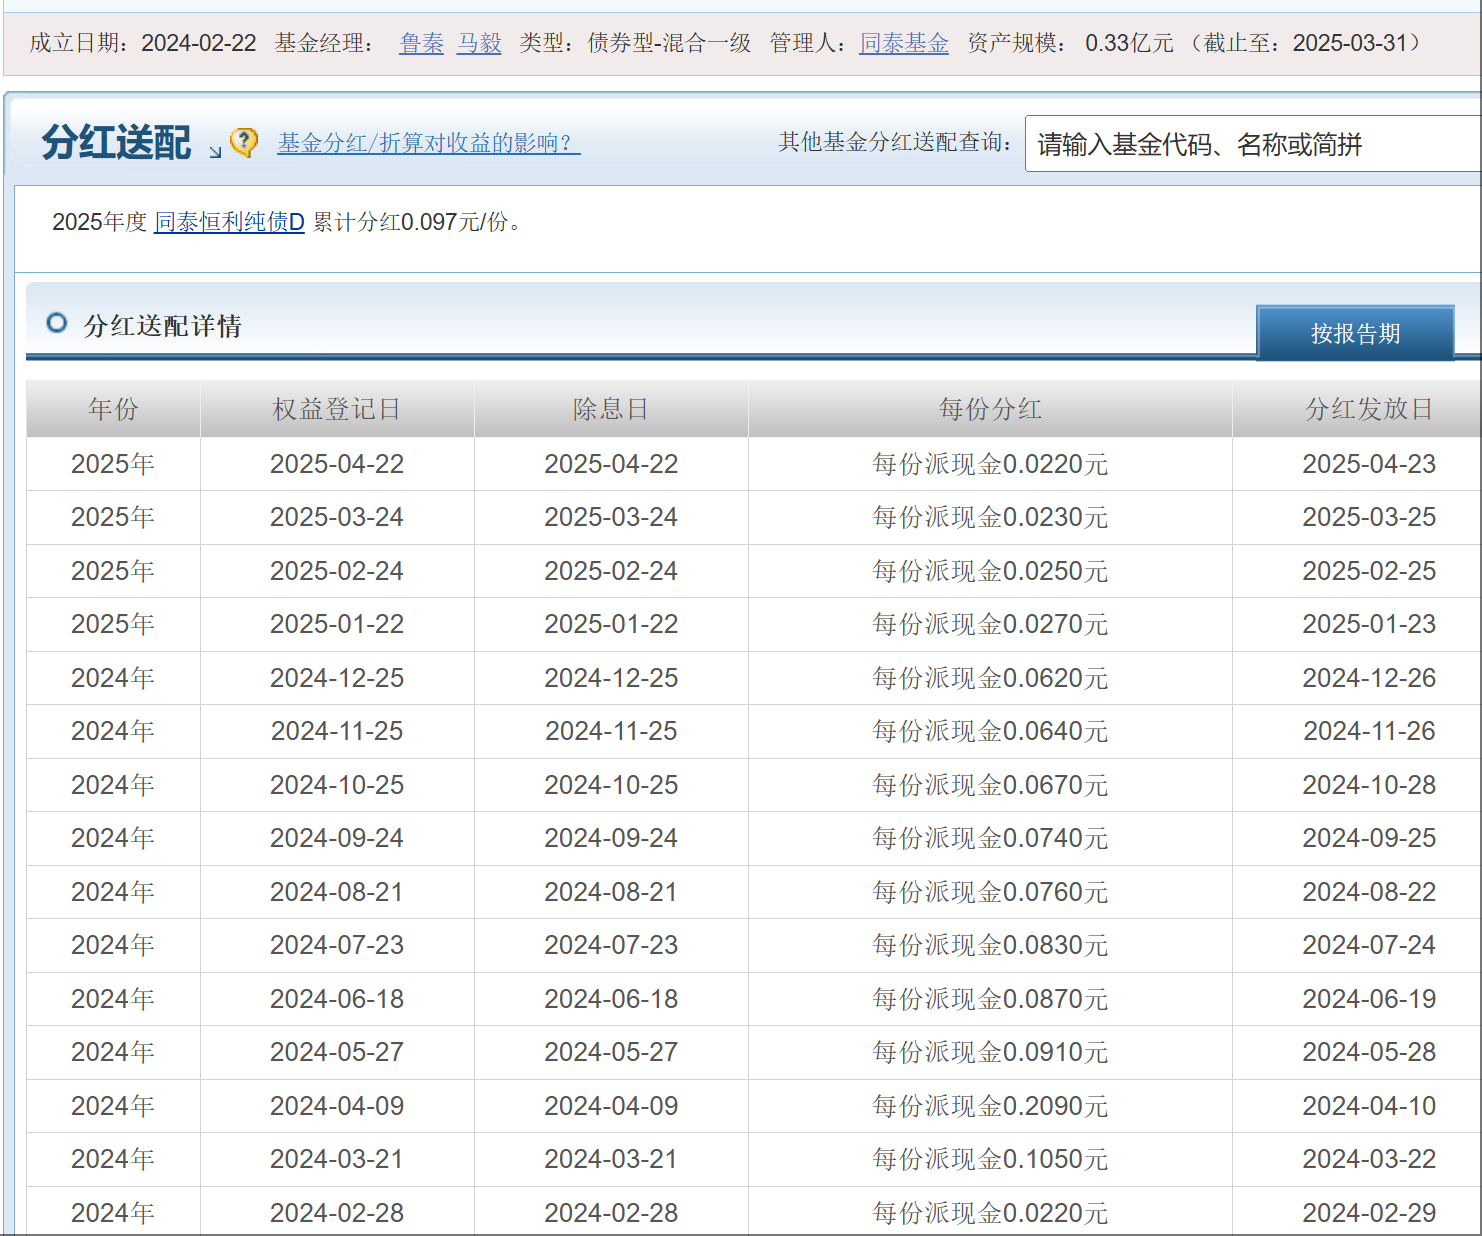Screen dimensions: 1482x1236
Task: Select dividend text 每份派现金0.0740元
Action: (990, 838)
